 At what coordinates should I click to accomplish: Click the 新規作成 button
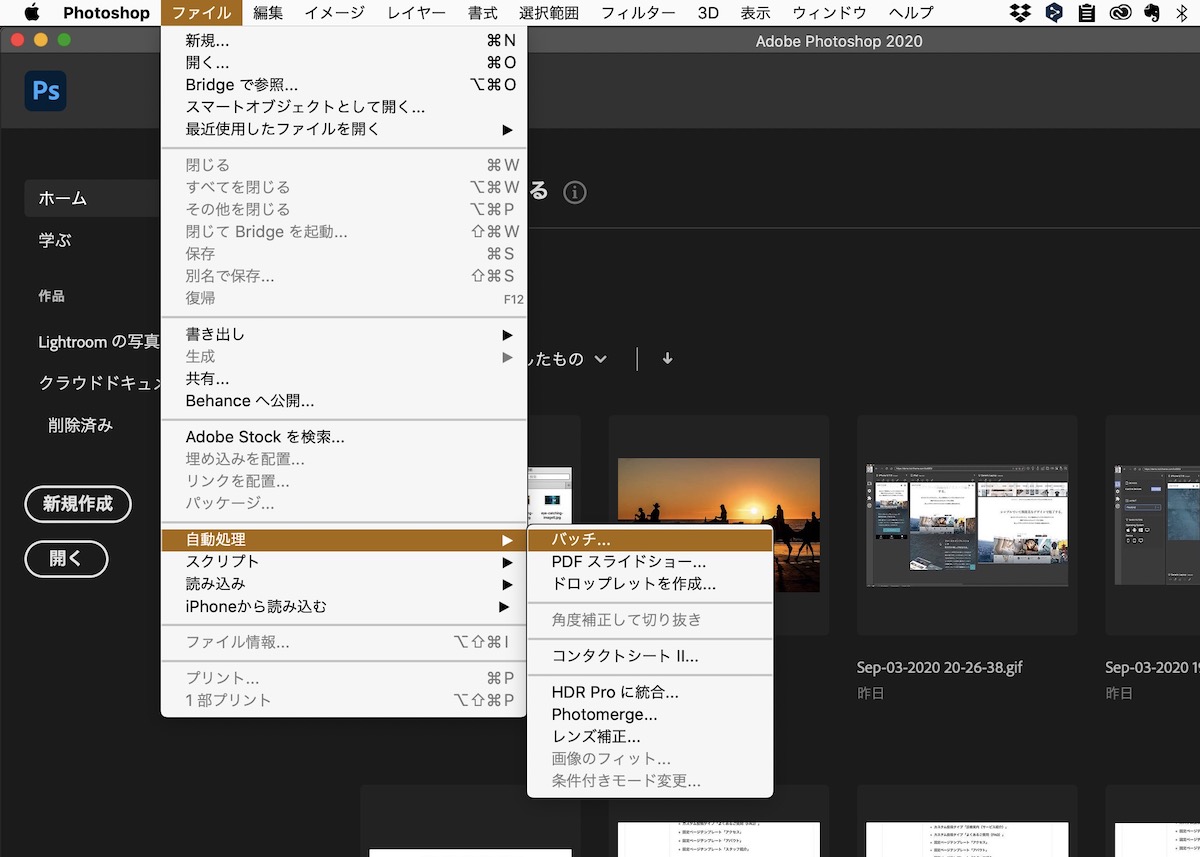[x=78, y=504]
